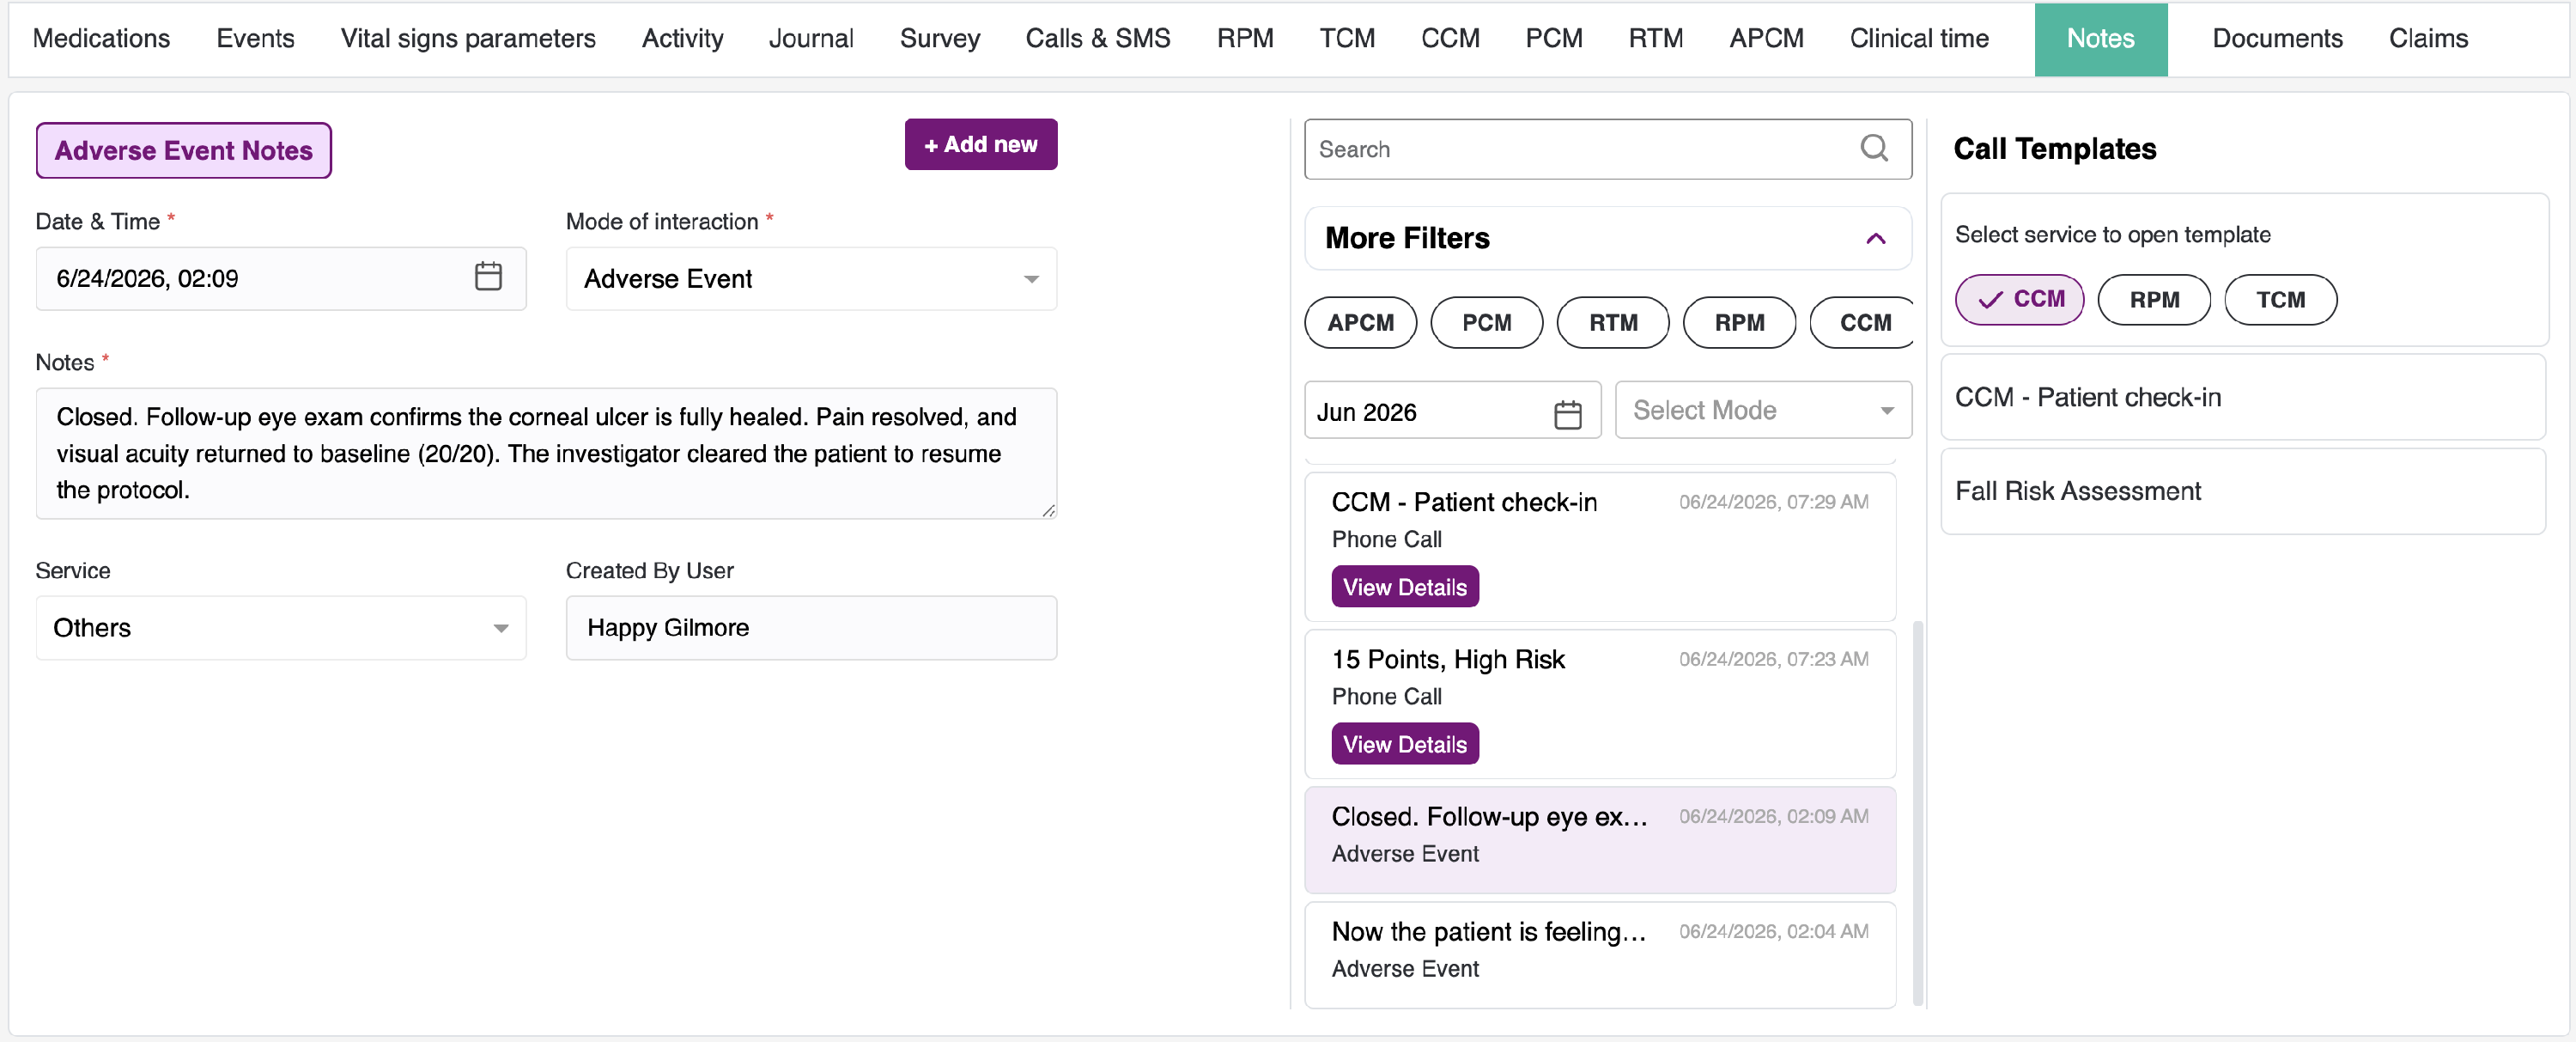2576x1042 pixels.
Task: Open the Fall Risk Assessment template
Action: pos(2242,491)
